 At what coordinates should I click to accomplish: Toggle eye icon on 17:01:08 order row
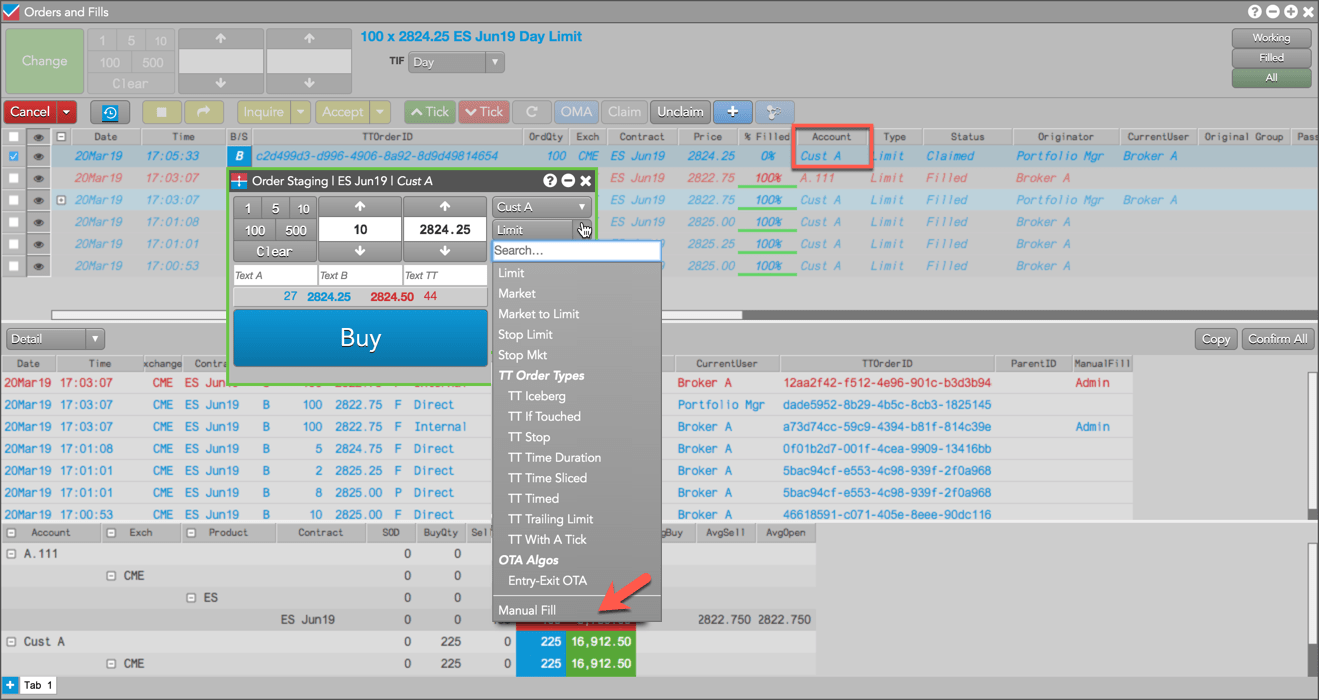point(39,222)
